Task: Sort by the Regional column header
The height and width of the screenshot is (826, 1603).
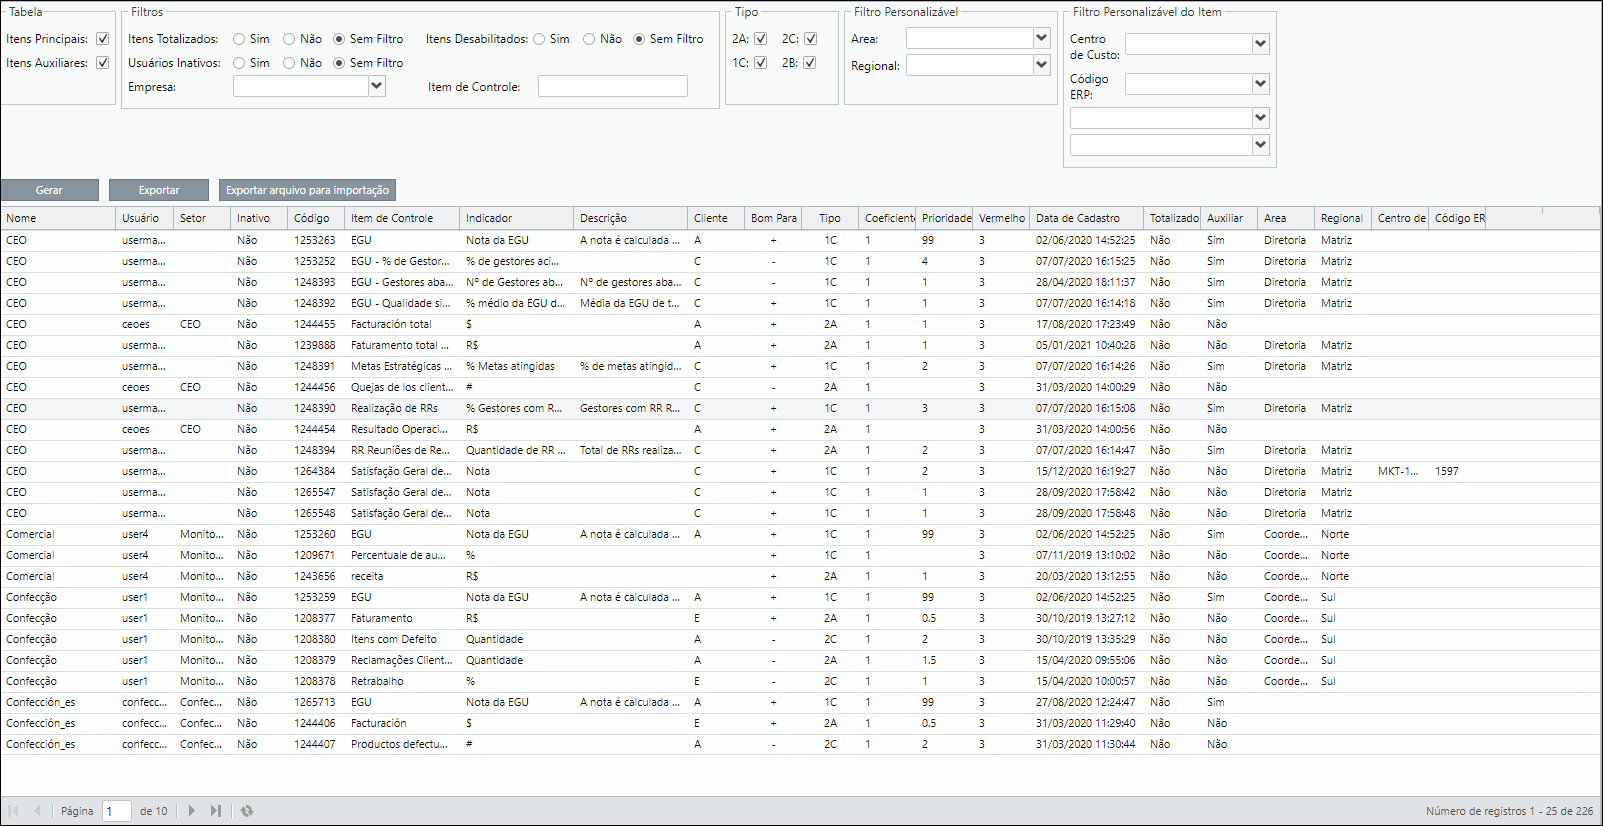Action: (1344, 218)
